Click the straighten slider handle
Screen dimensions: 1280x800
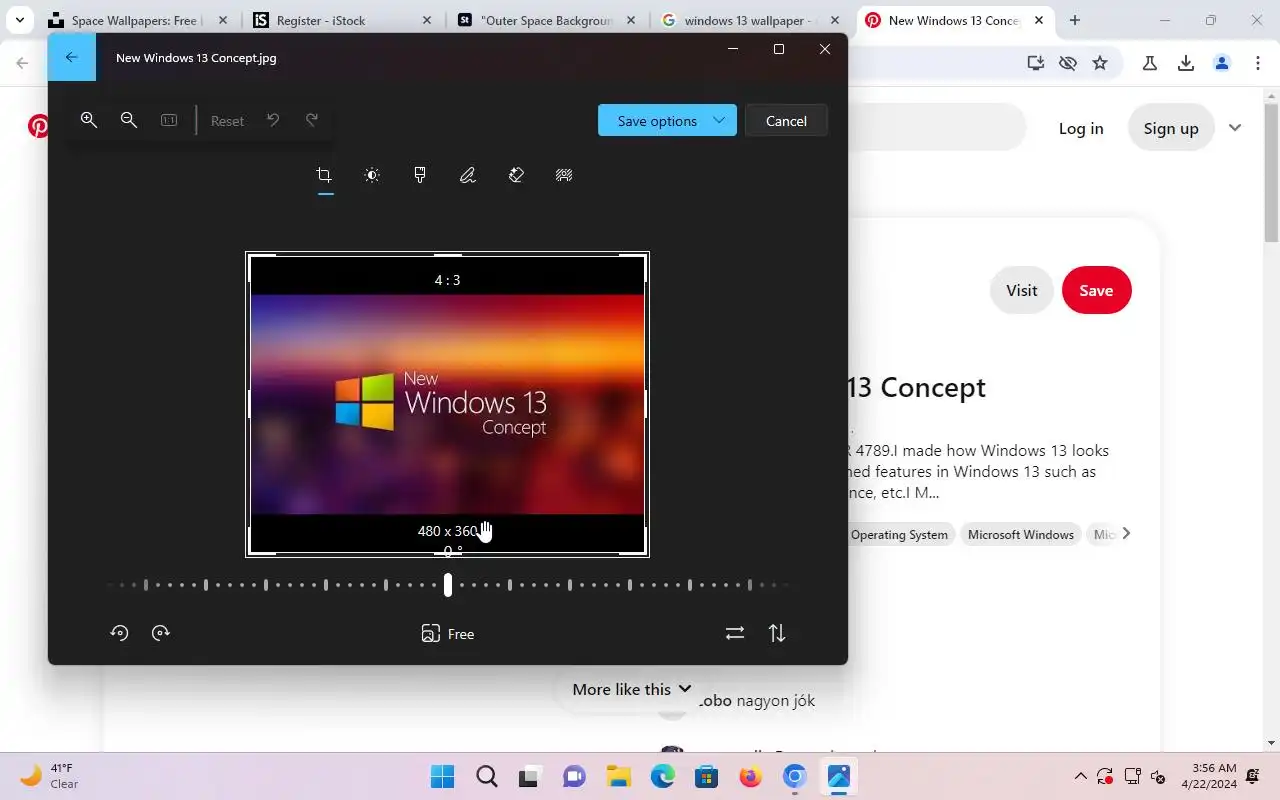pyautogui.click(x=448, y=585)
